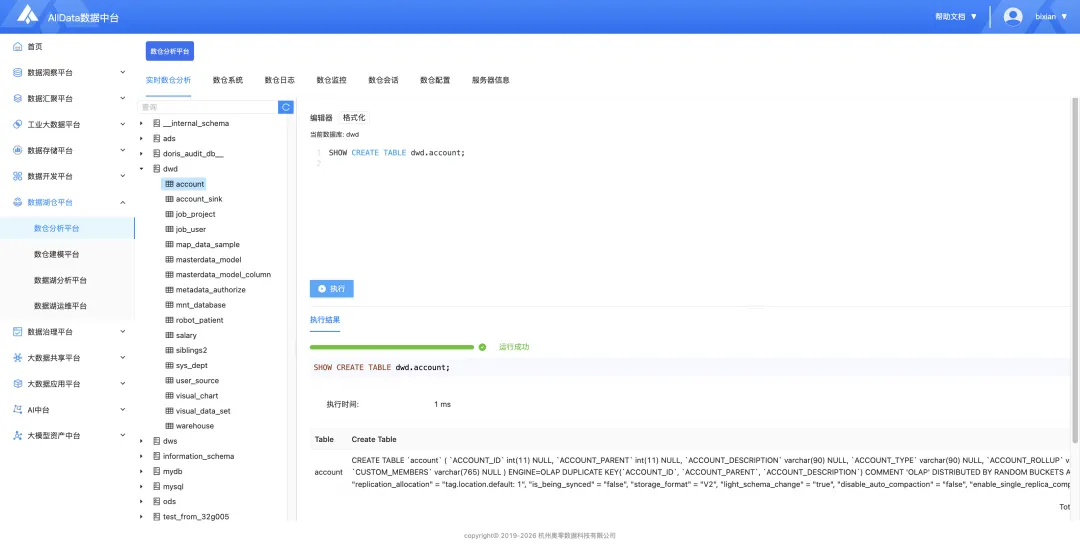Switch to the 数仓日志 tab
This screenshot has height=547, width=1080.
pos(280,80)
